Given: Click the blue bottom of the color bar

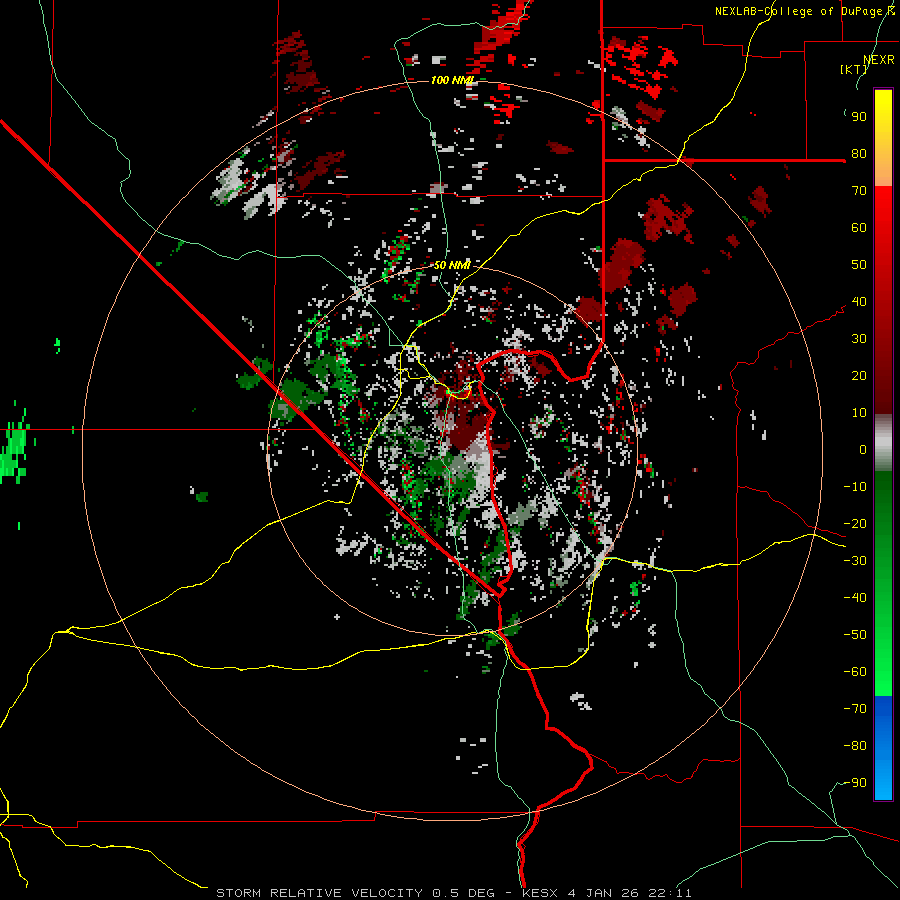Looking at the screenshot, I should coord(883,749).
